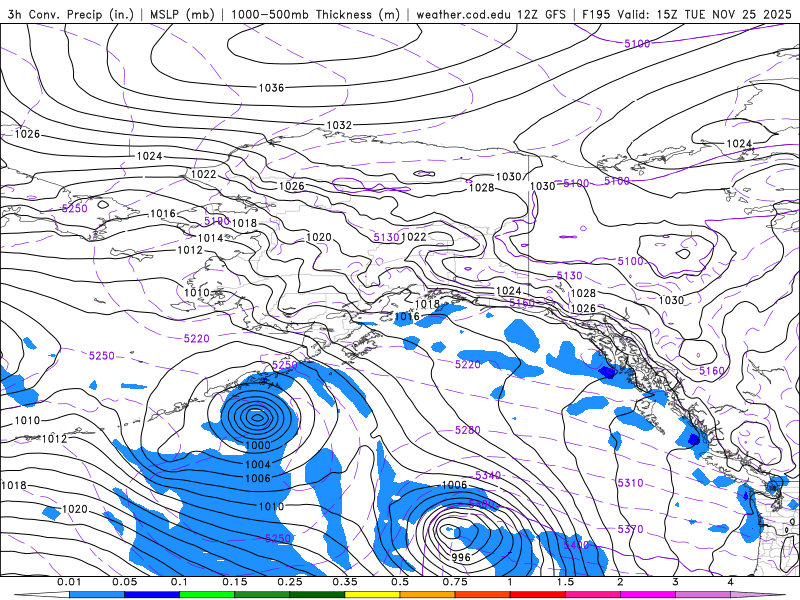Click the 5280 thickness label

(x=467, y=430)
